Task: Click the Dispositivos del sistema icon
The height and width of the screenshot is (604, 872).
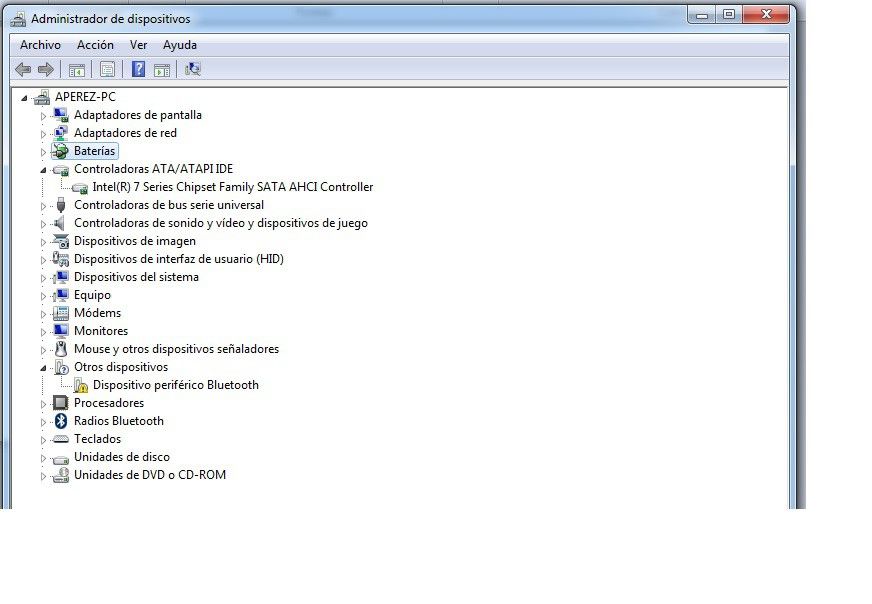Action: point(61,277)
